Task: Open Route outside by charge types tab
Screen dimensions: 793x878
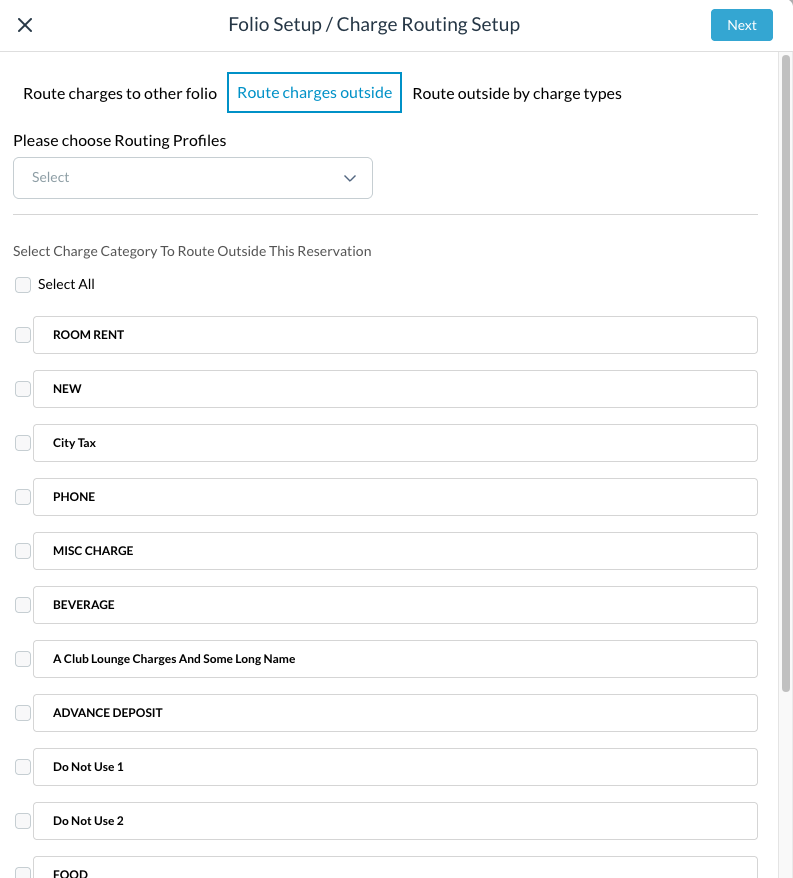Action: click(x=517, y=94)
